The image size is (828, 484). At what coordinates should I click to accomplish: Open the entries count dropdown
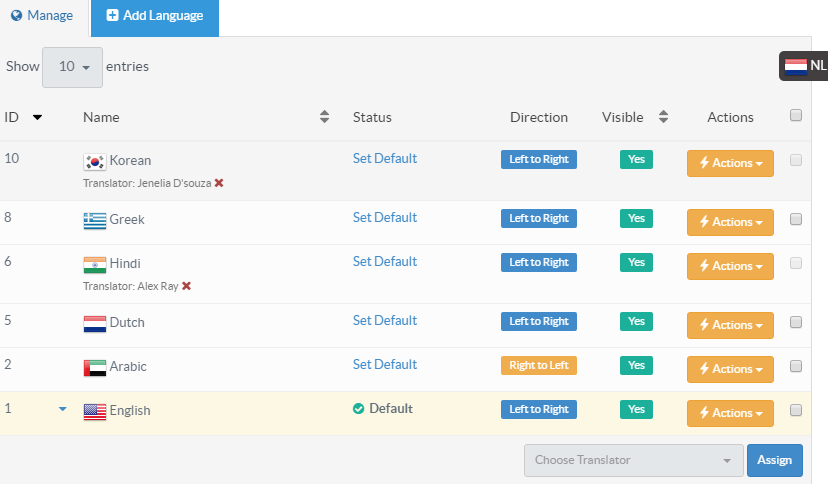[x=72, y=67]
